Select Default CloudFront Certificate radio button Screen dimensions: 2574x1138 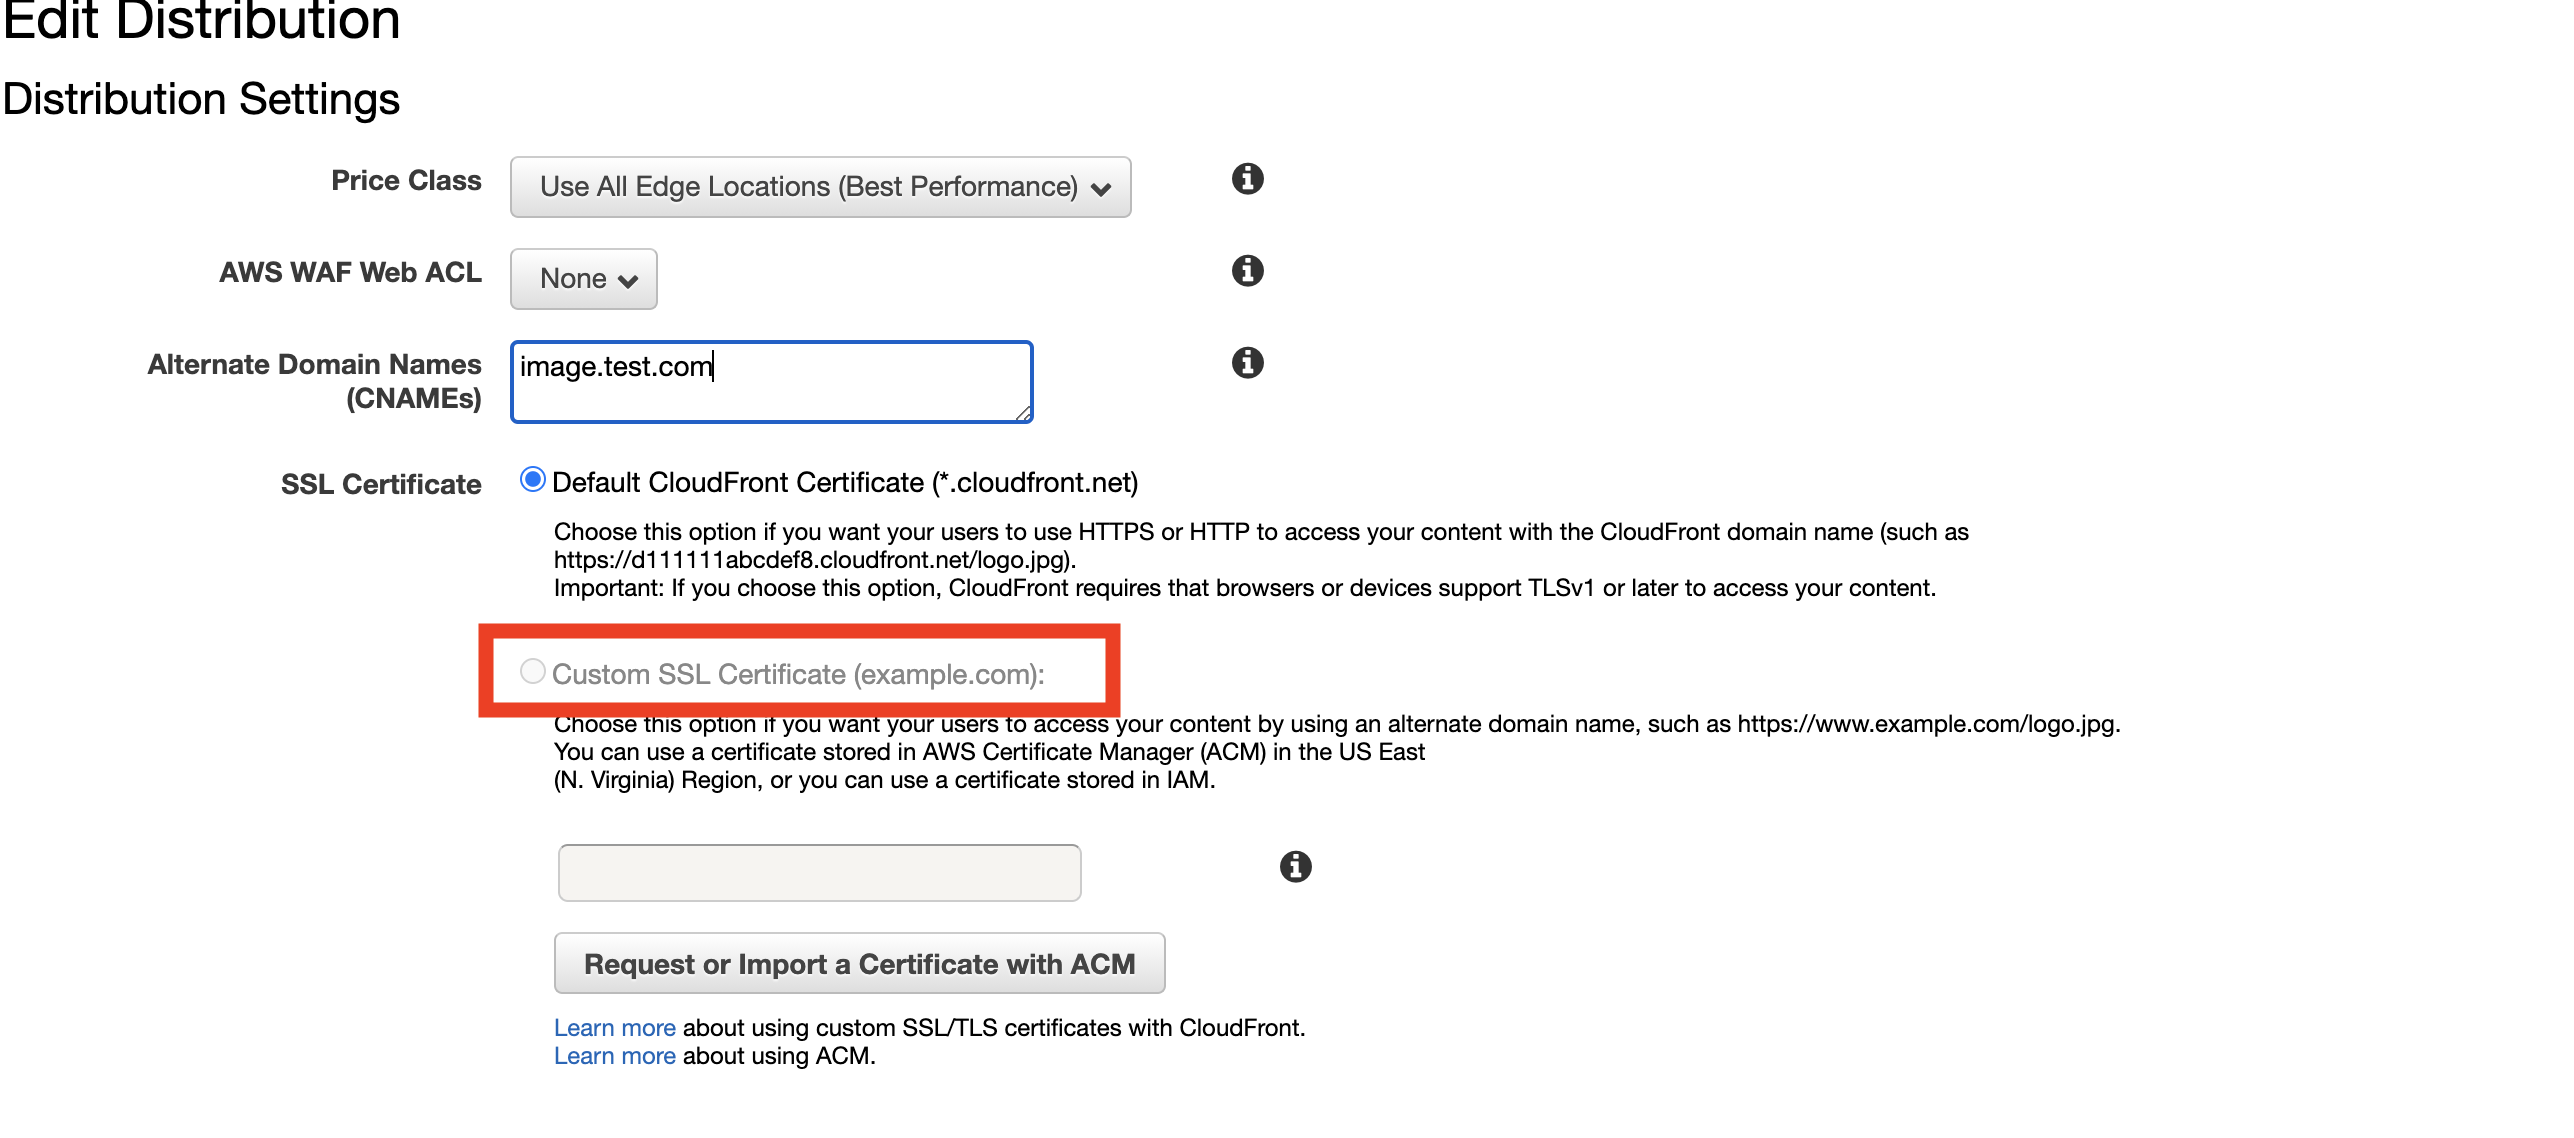click(533, 480)
